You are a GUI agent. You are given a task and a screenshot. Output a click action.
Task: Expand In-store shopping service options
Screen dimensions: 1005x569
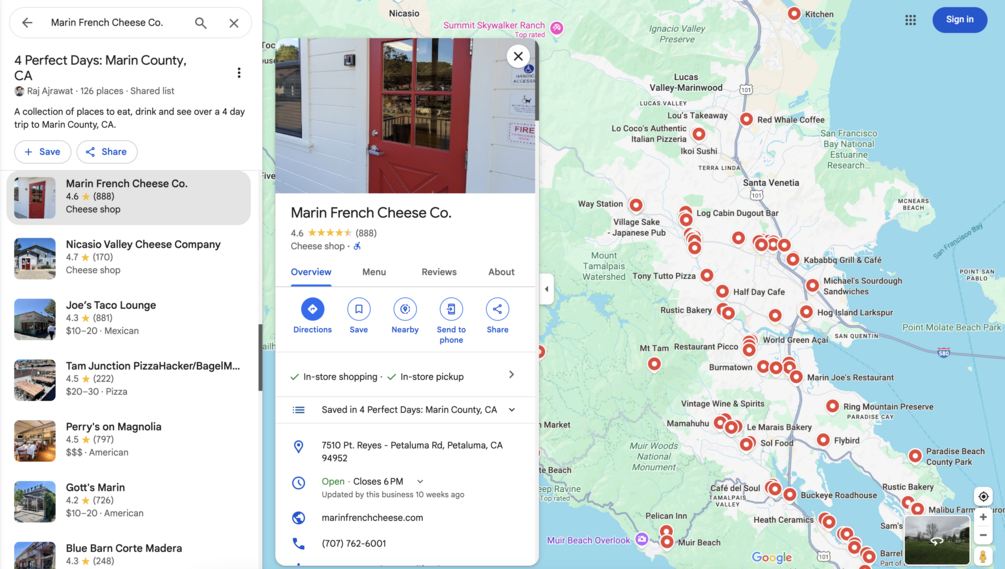pyautogui.click(x=405, y=376)
